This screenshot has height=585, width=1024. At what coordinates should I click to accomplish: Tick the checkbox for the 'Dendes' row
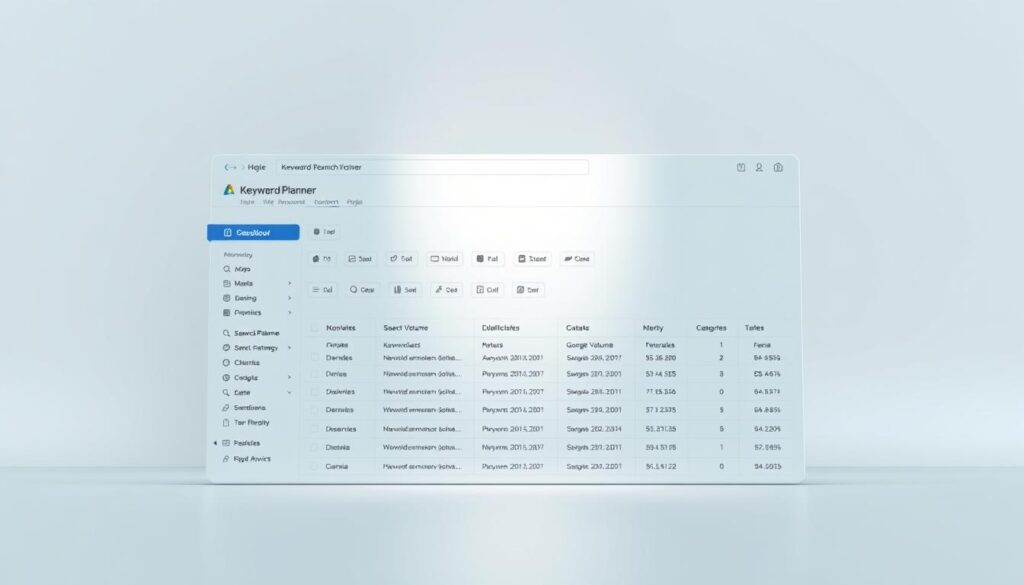pyautogui.click(x=315, y=358)
